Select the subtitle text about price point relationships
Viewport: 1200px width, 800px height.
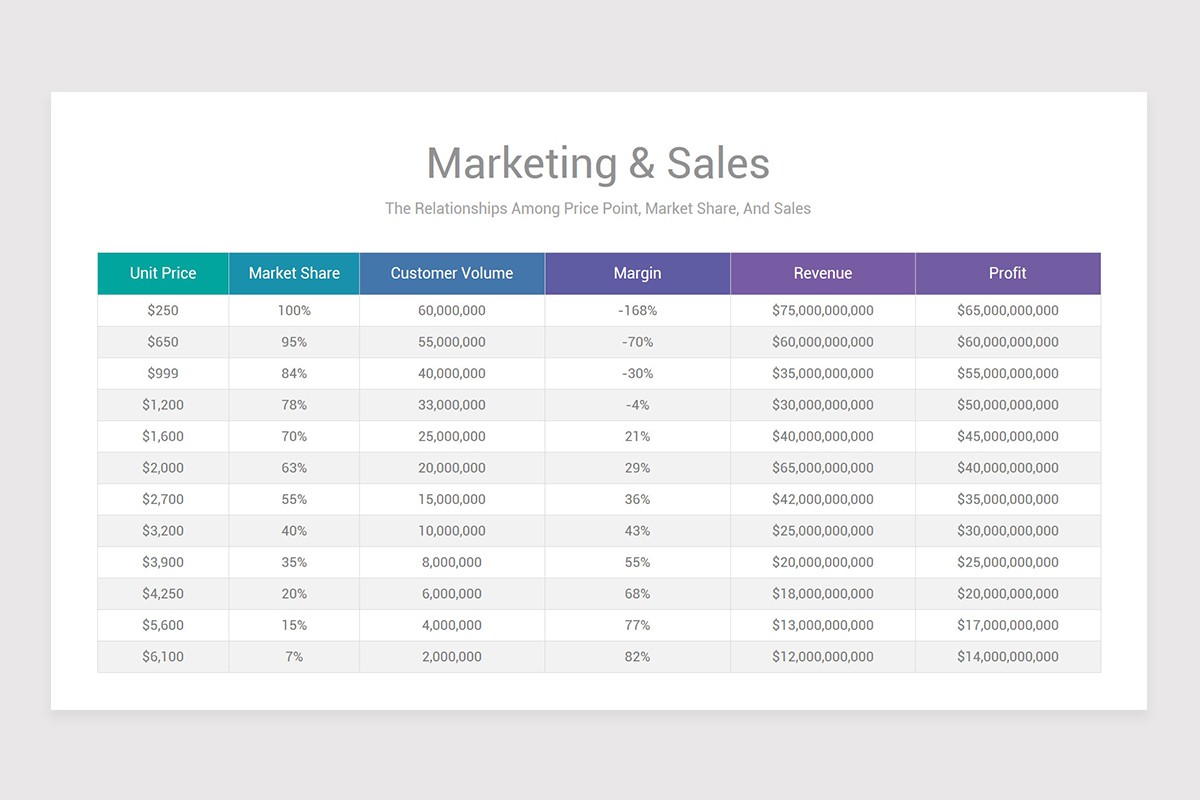click(x=598, y=208)
